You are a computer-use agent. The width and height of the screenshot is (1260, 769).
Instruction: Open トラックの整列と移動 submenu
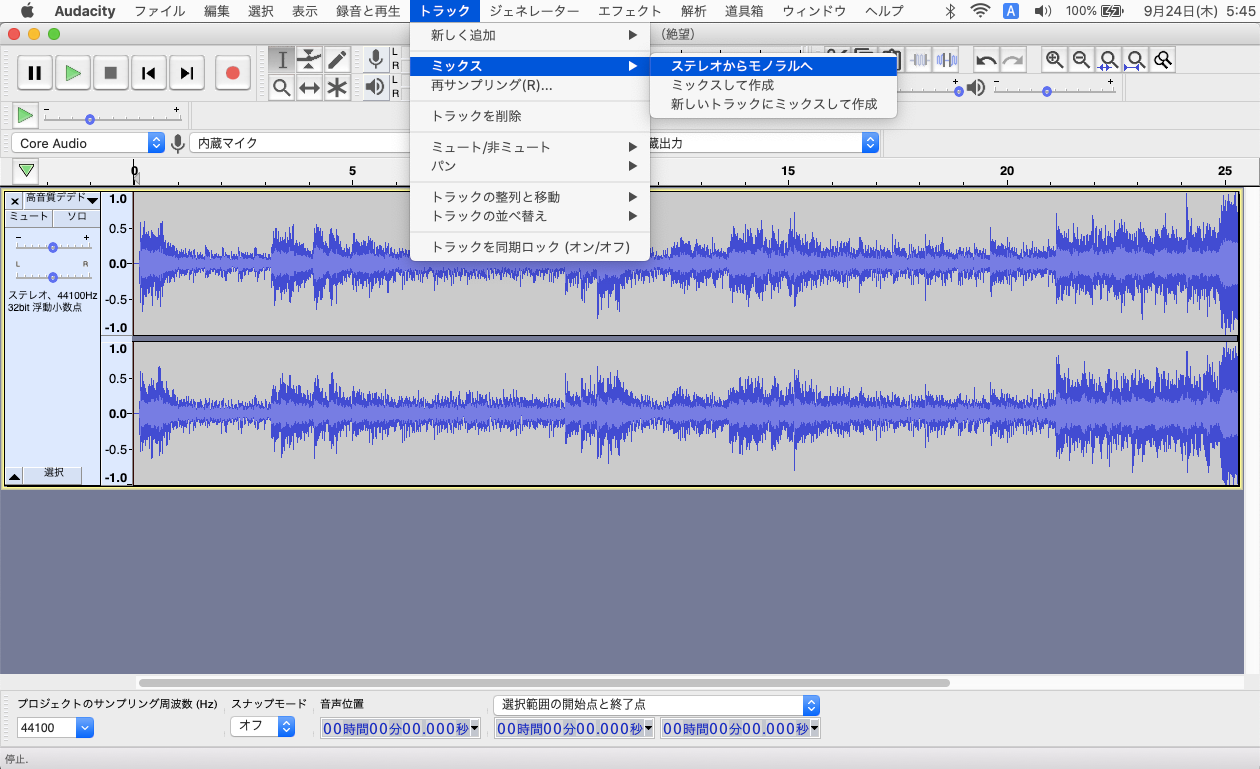coord(530,197)
